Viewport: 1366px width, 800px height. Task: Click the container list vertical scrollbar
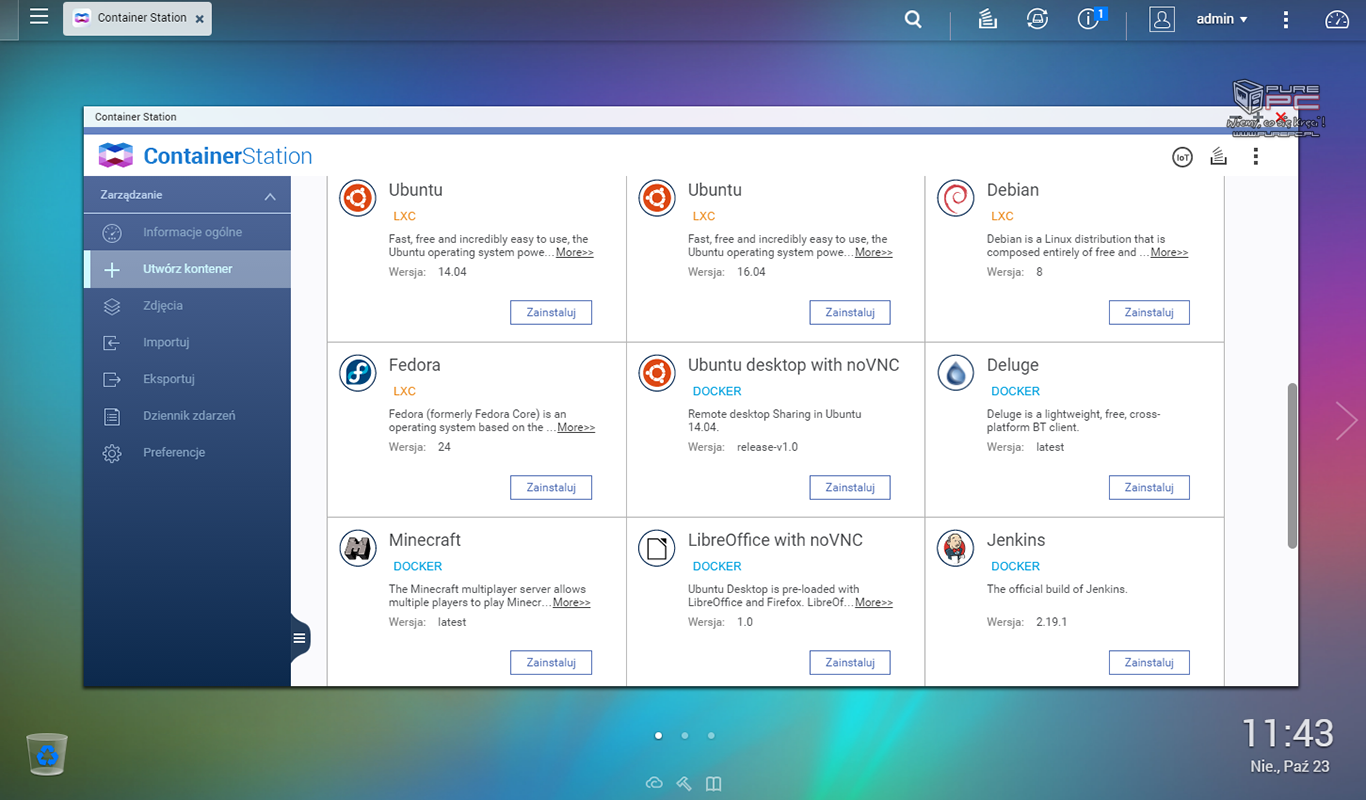click(x=1292, y=465)
